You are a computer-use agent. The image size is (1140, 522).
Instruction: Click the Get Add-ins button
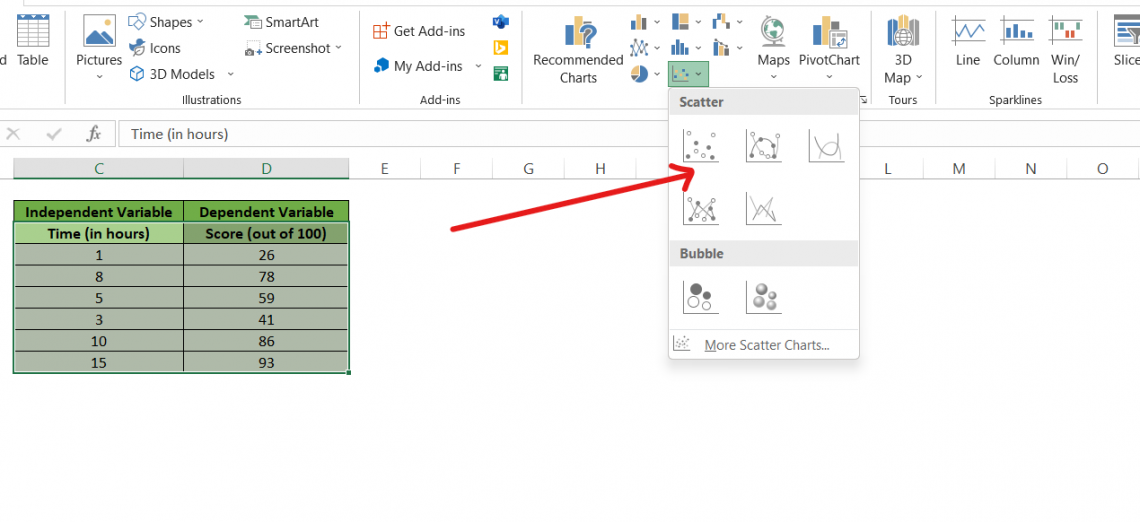point(419,31)
